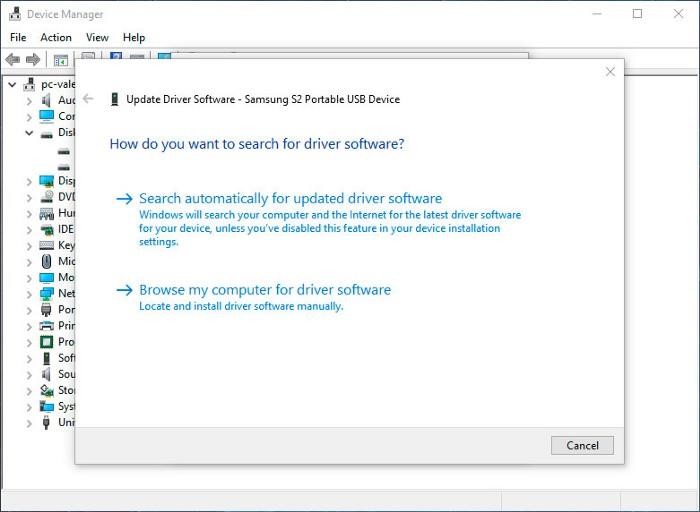Select the Storage controllers category icon

coord(46,391)
